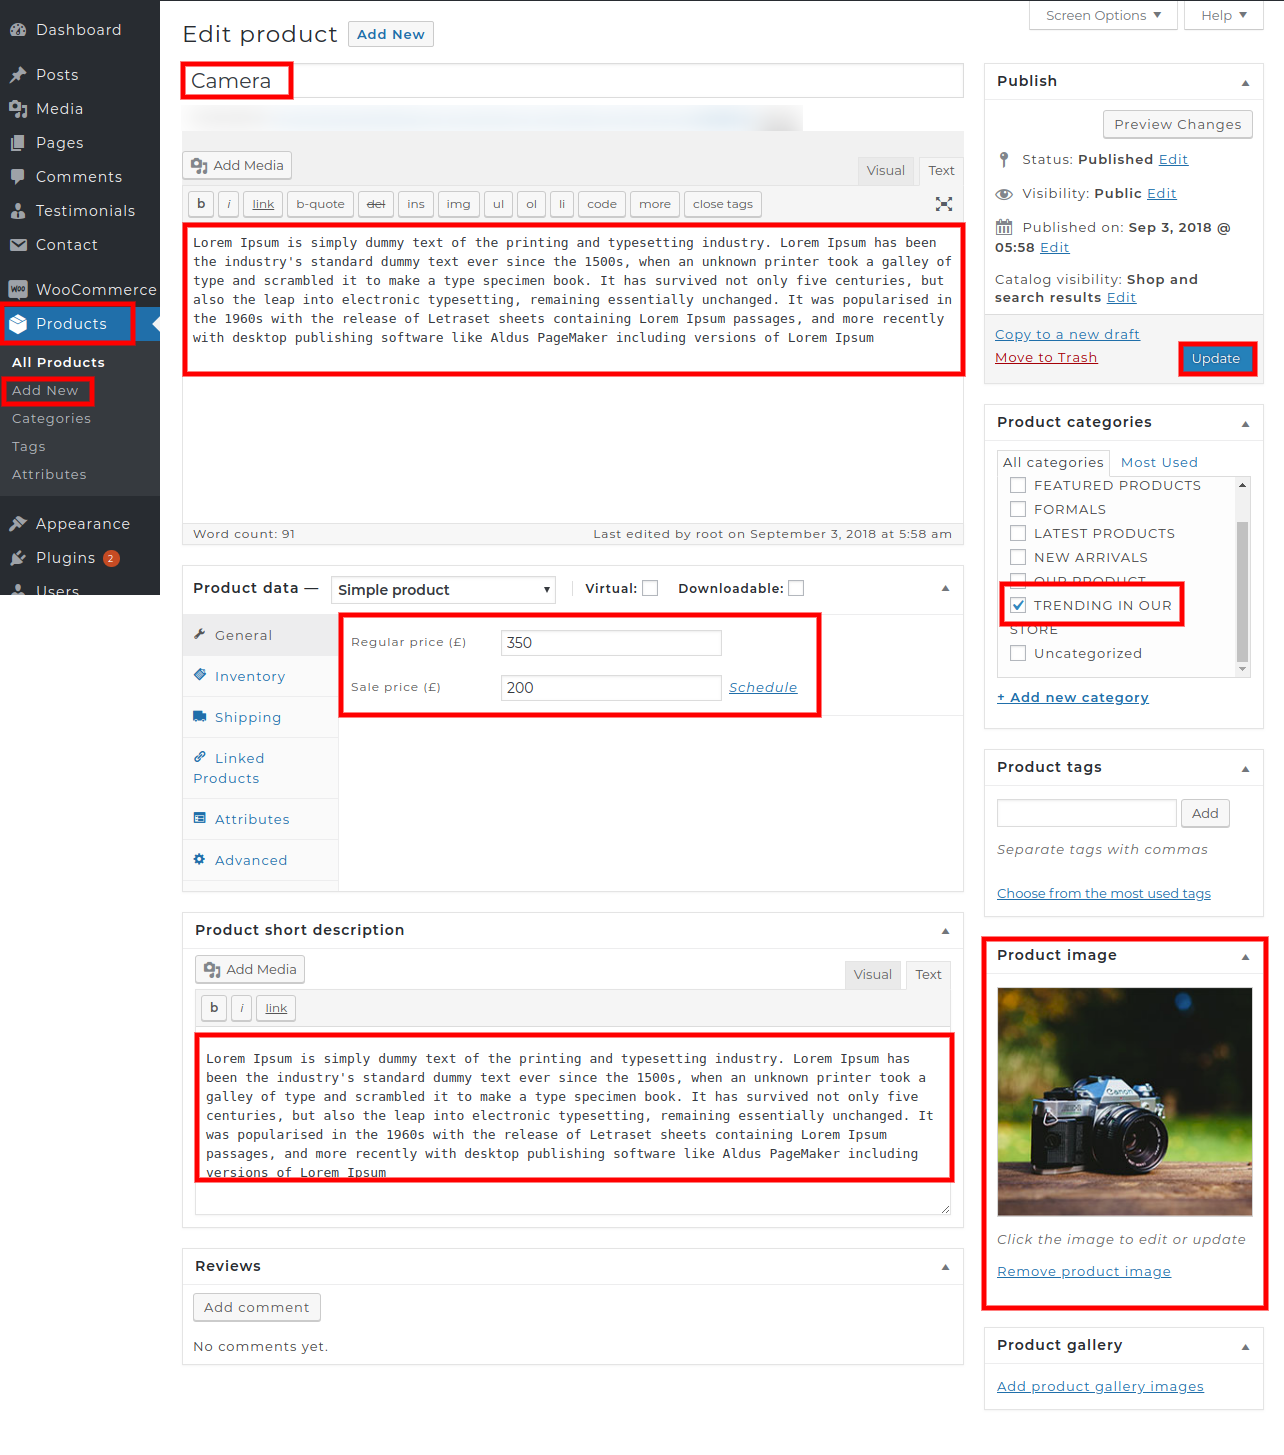Collapse the Product tags panel

coord(1245,769)
